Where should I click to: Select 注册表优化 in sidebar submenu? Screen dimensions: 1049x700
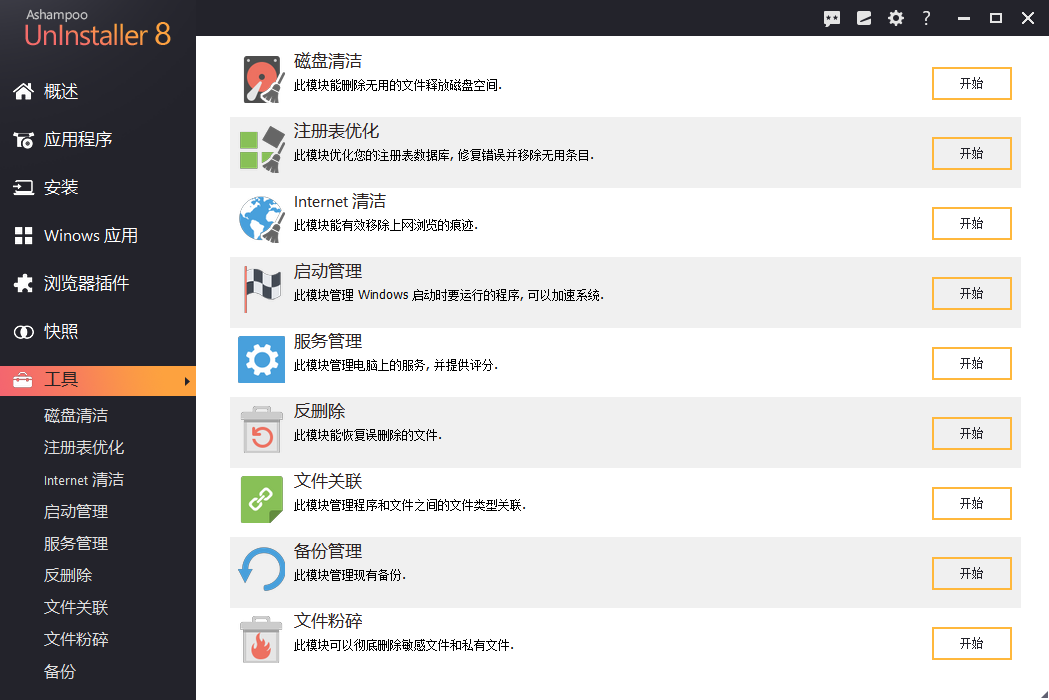click(x=84, y=448)
